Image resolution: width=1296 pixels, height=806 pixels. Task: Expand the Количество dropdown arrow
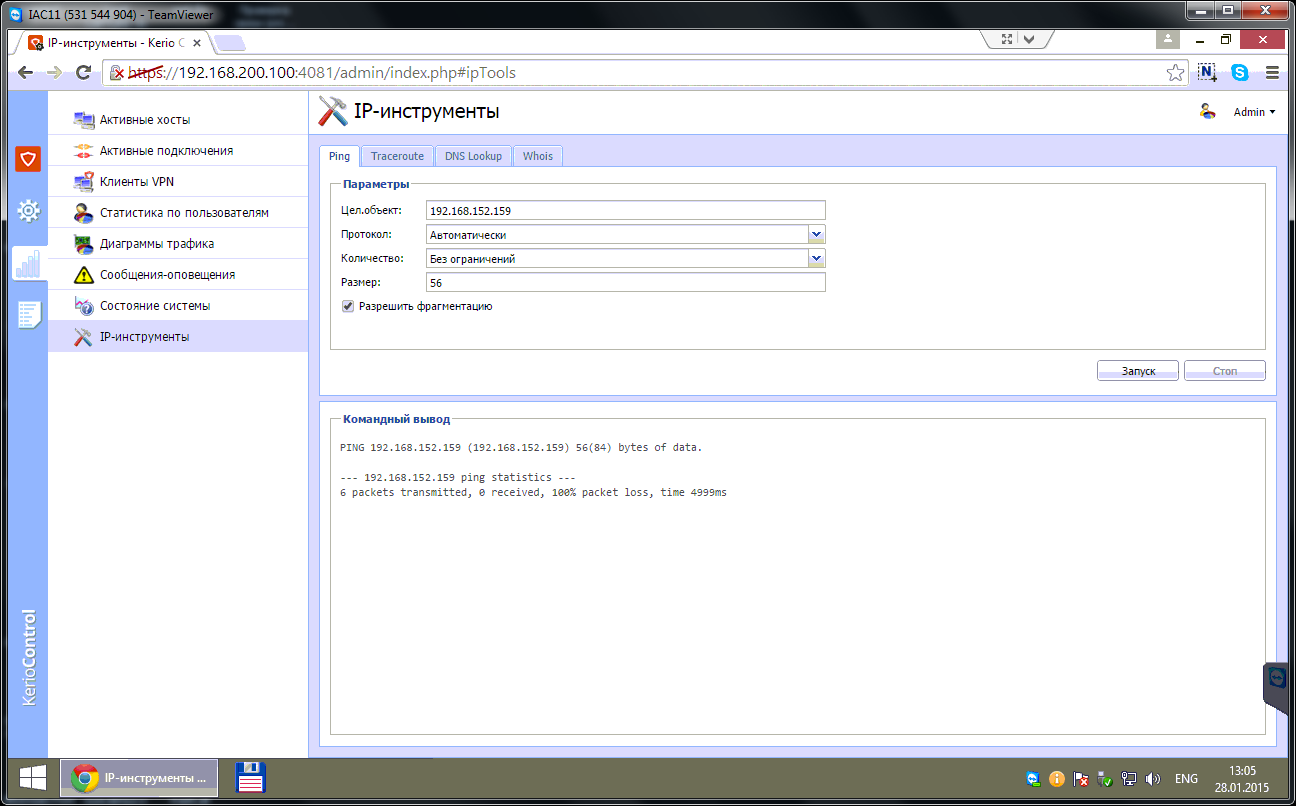pyautogui.click(x=817, y=259)
